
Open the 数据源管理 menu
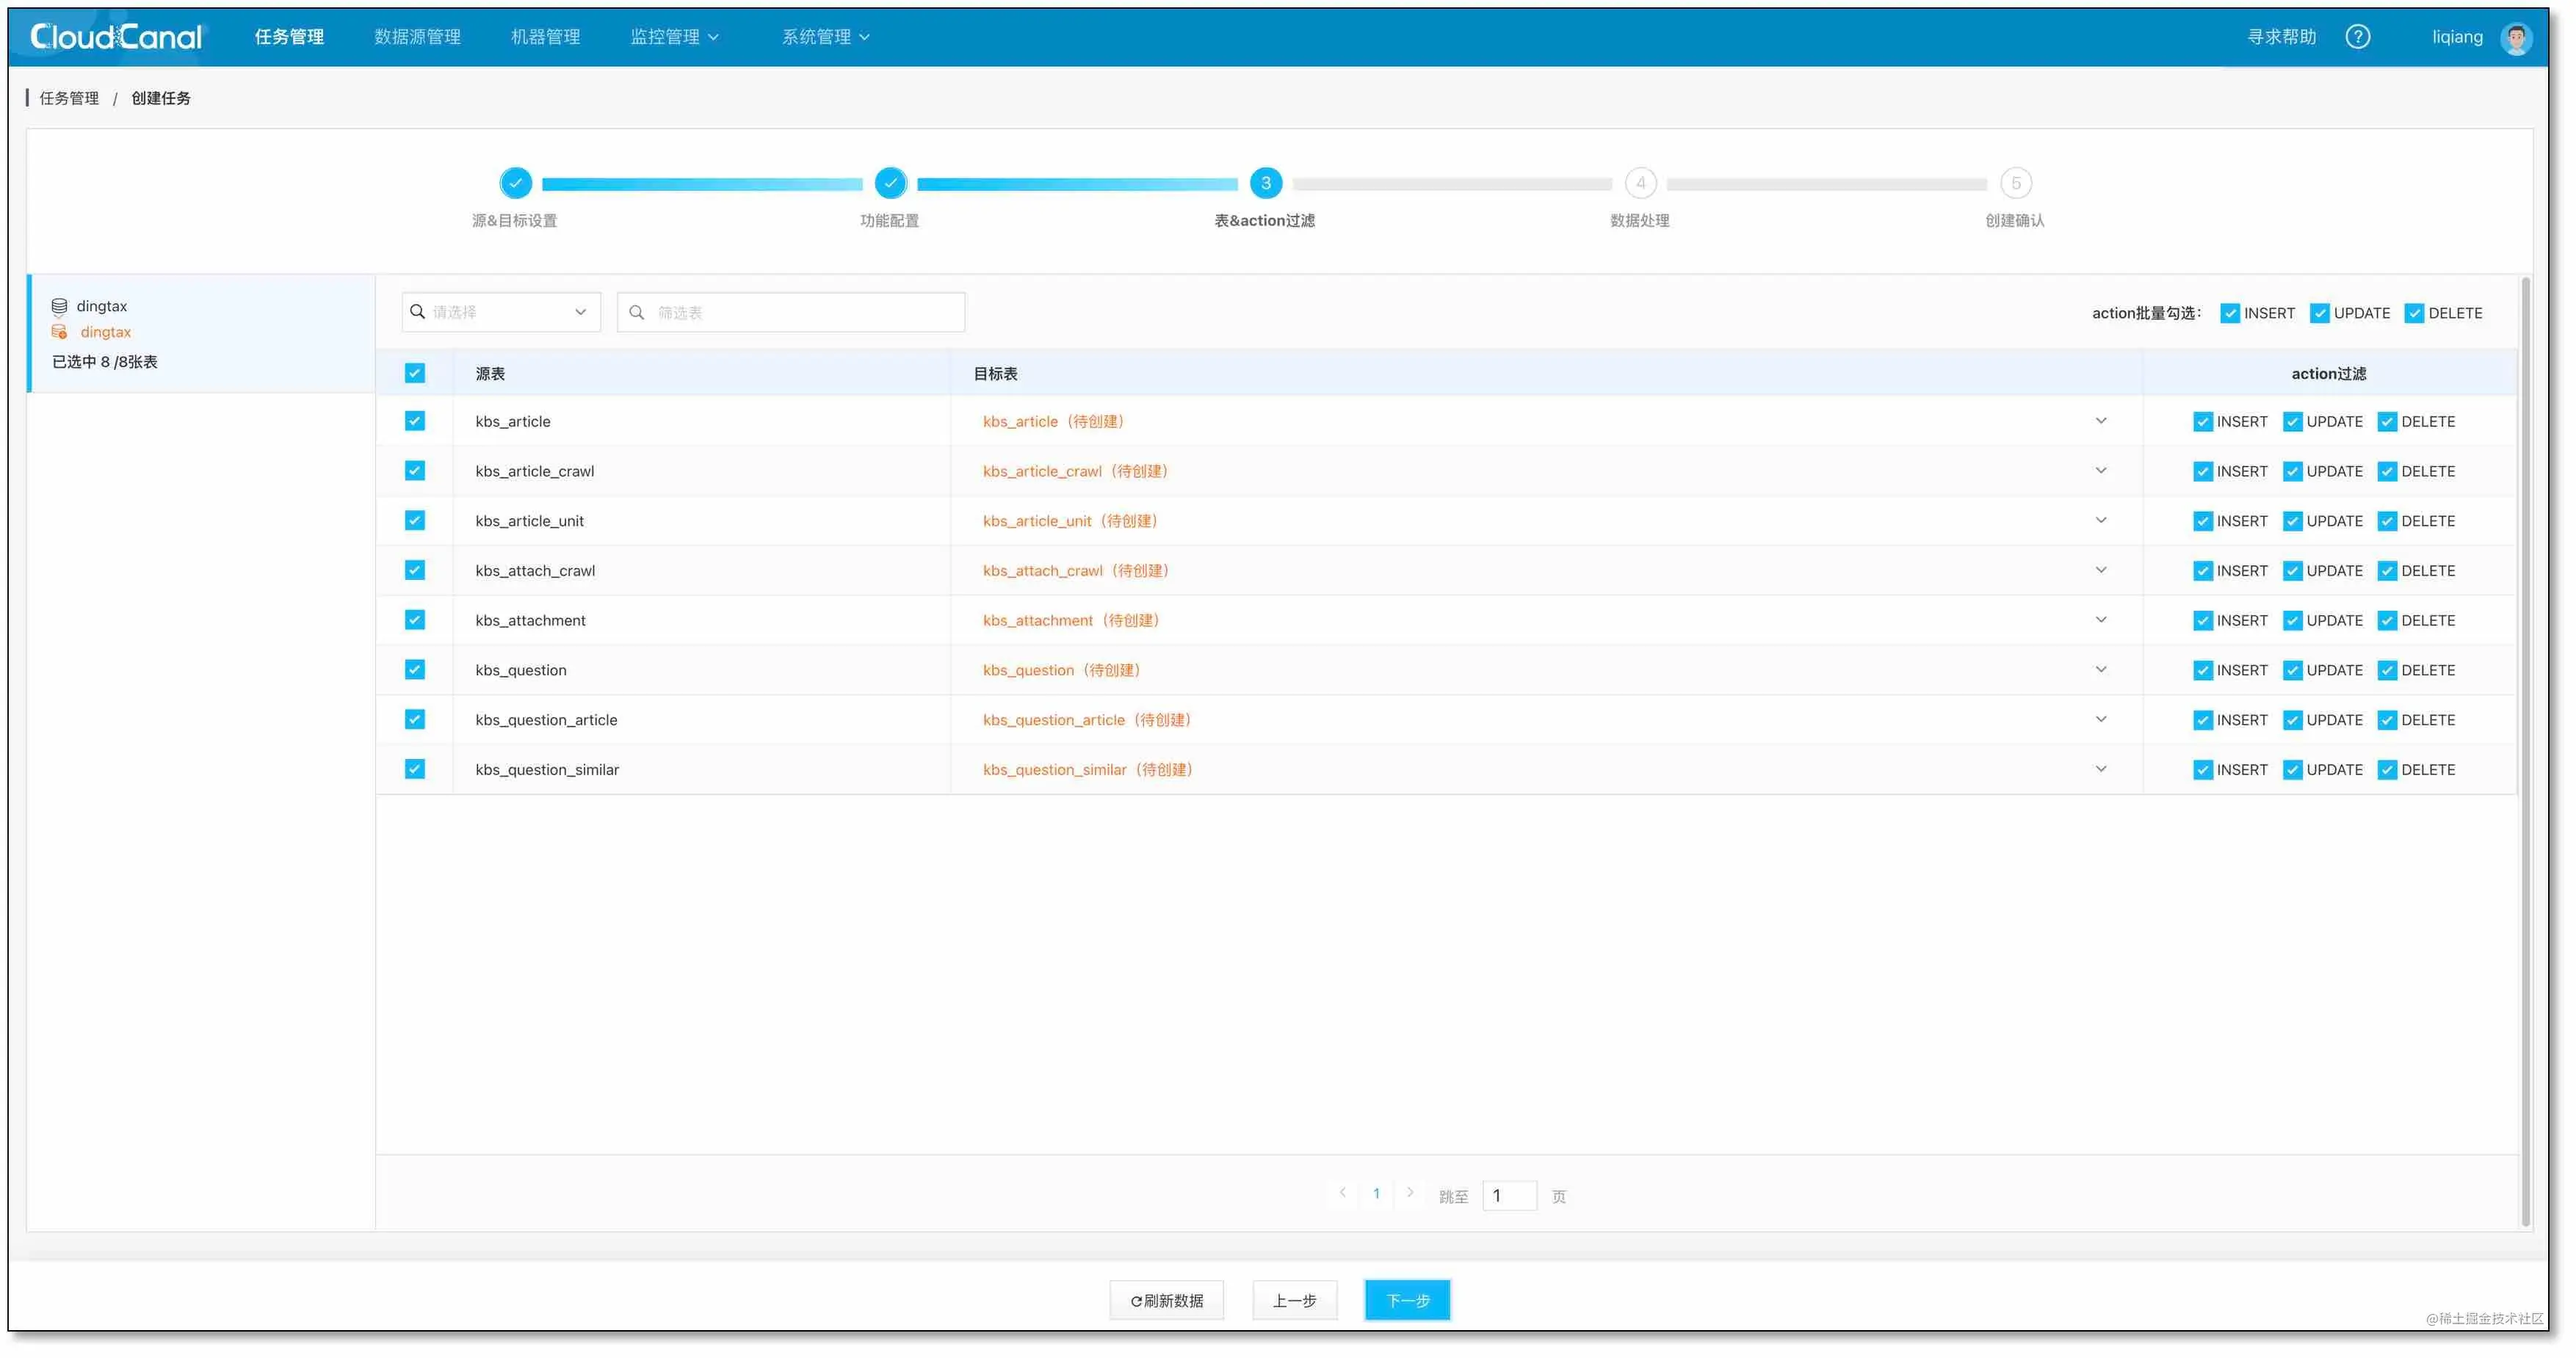pos(417,37)
